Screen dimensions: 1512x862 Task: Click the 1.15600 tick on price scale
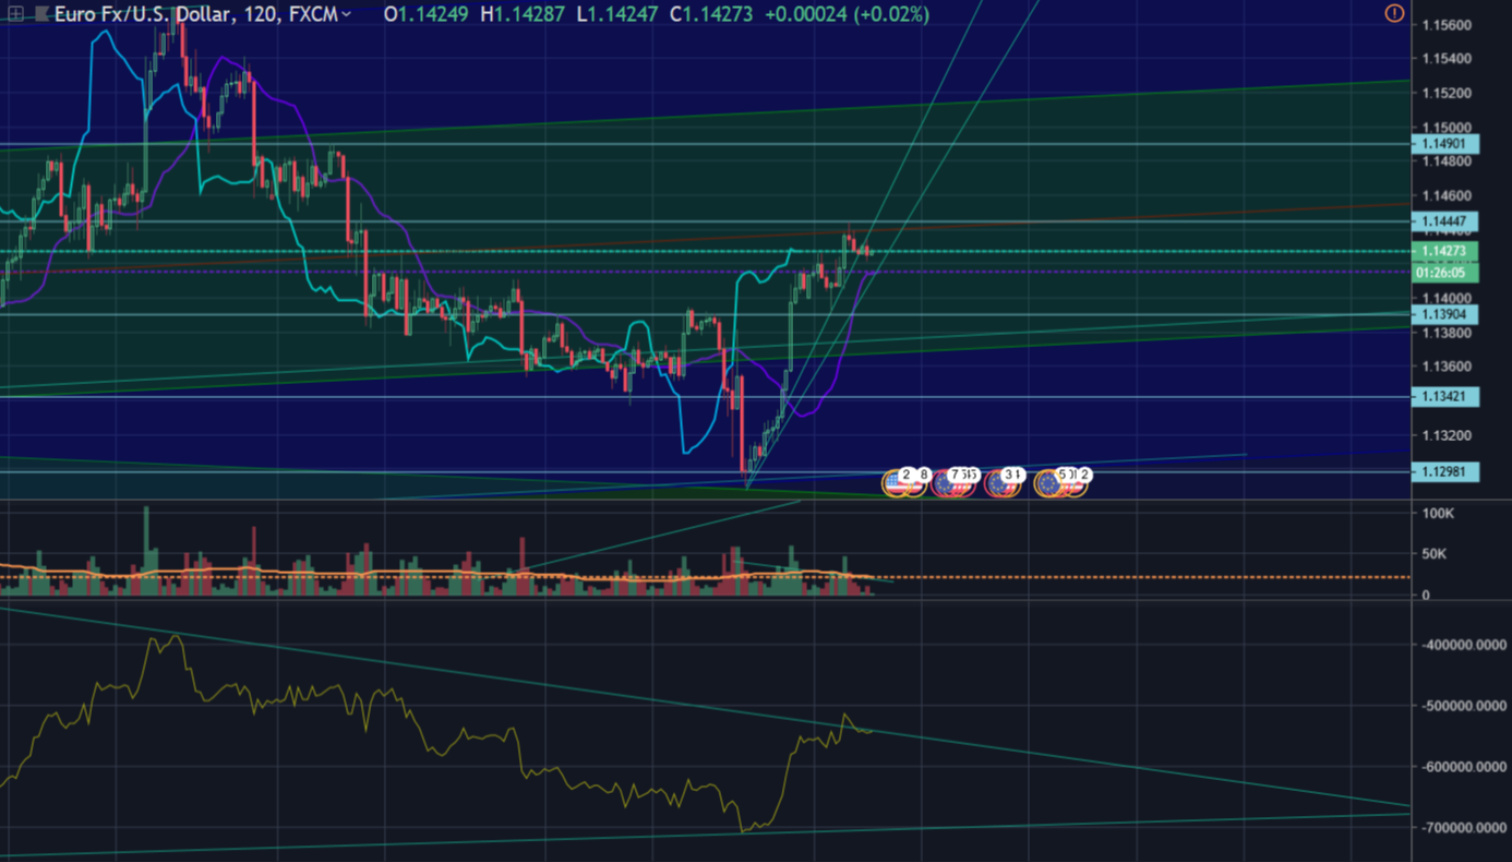pos(1446,25)
